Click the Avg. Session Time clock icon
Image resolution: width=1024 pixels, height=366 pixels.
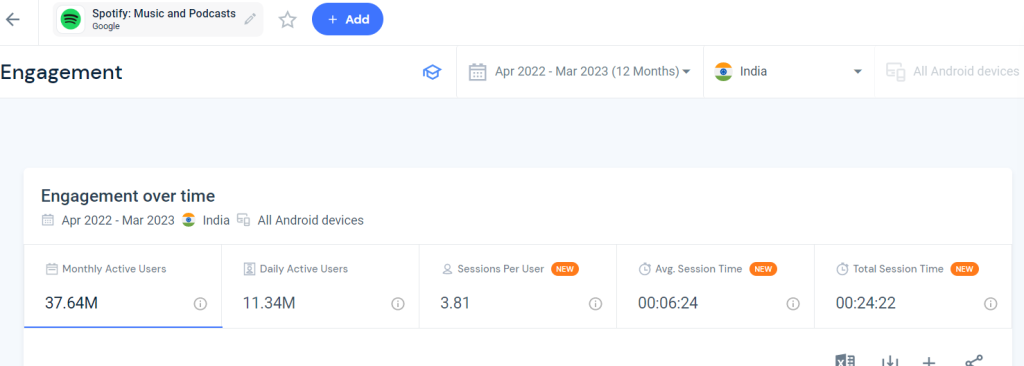point(645,269)
